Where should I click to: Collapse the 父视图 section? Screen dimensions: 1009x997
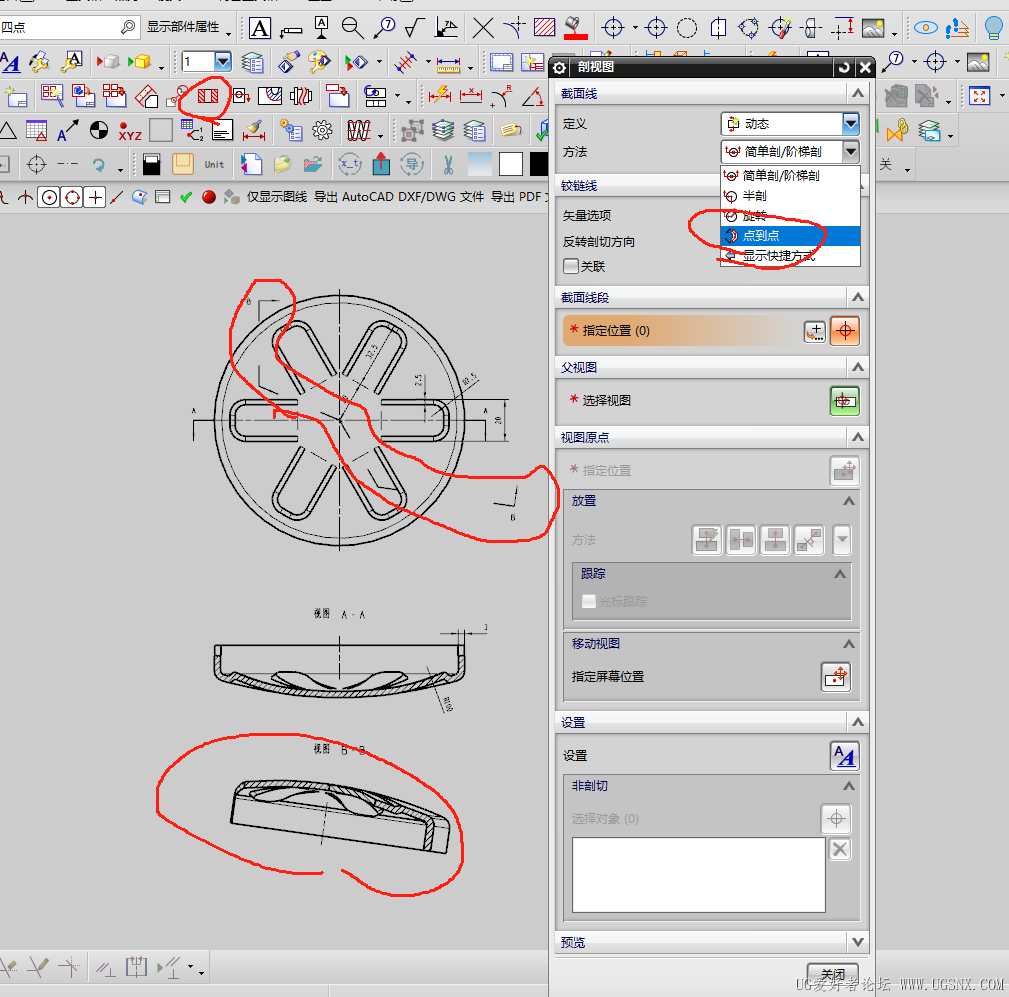pos(858,367)
